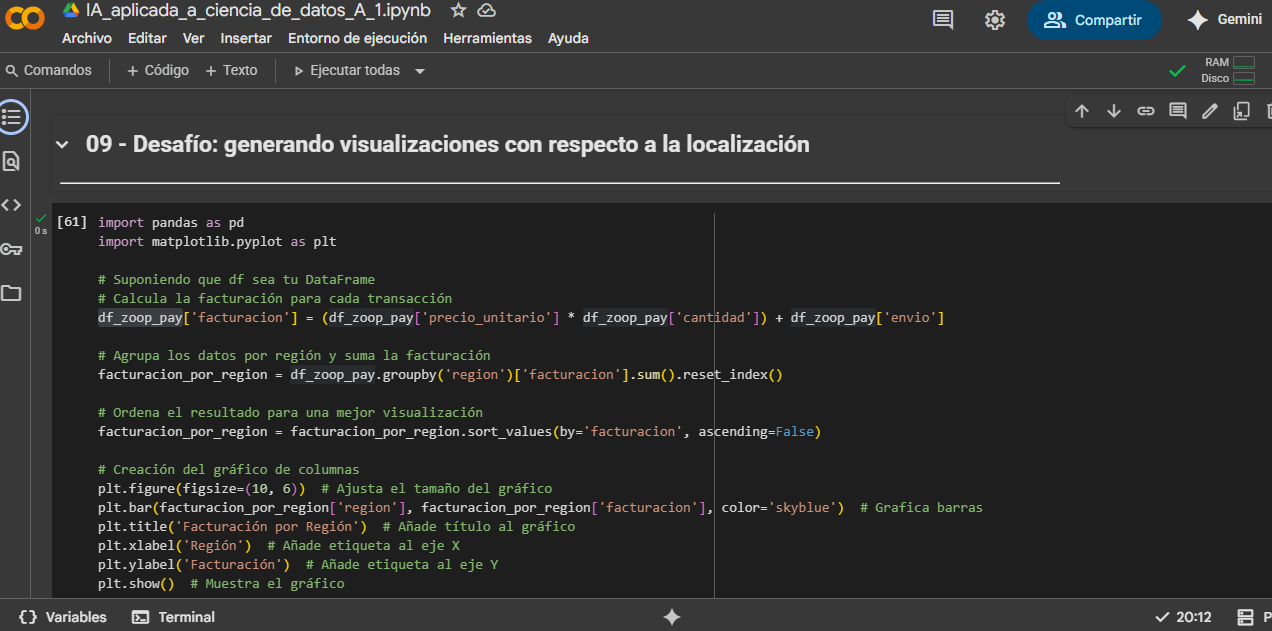Click the line 'import matplotlib.pyplot as plt'

tap(217, 241)
